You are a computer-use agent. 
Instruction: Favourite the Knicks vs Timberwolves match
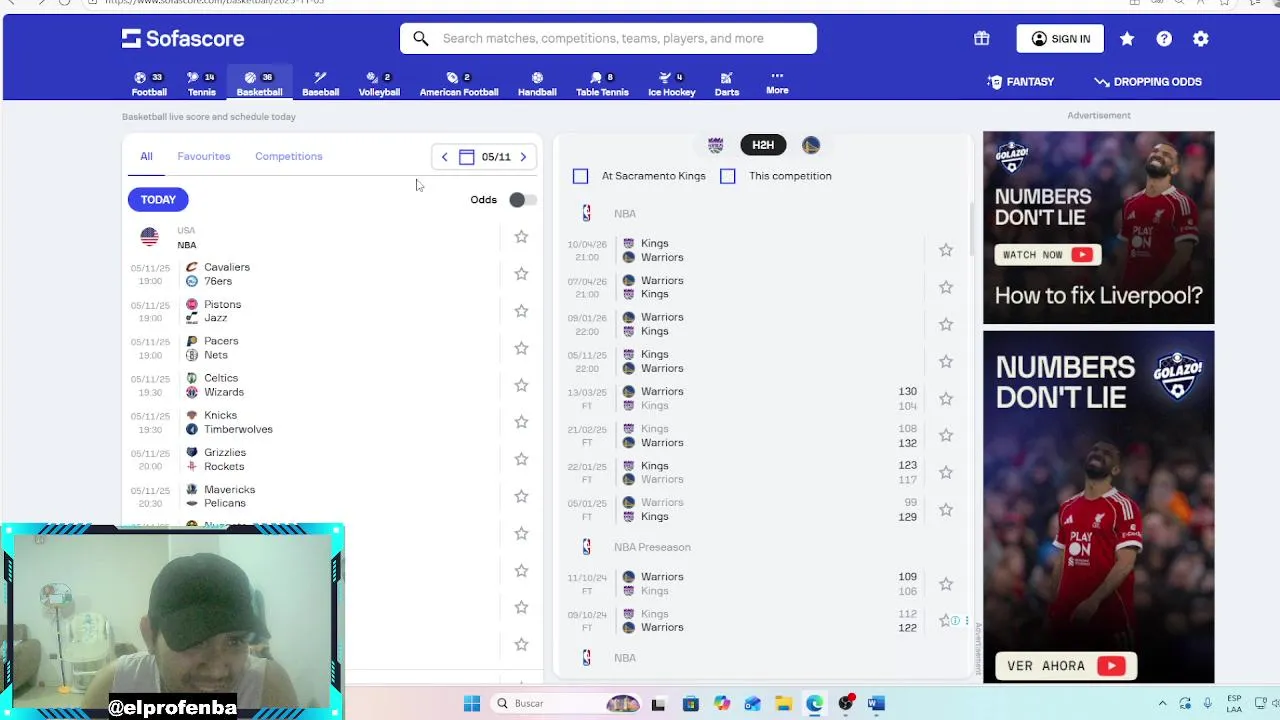[521, 422]
